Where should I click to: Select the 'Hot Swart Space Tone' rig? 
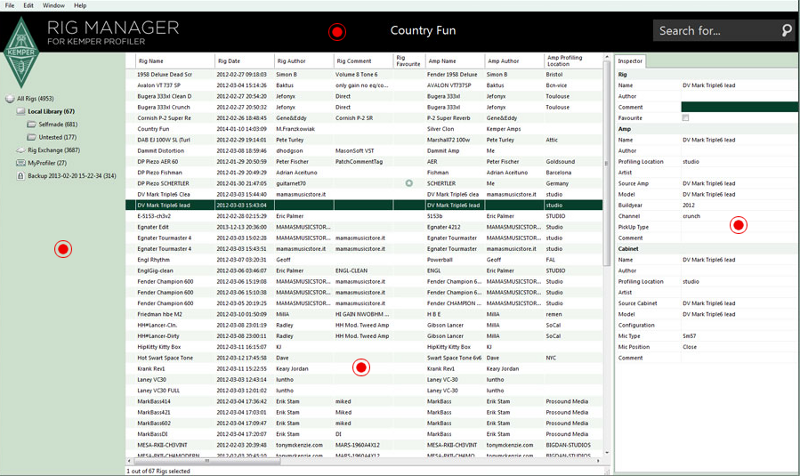point(364,358)
